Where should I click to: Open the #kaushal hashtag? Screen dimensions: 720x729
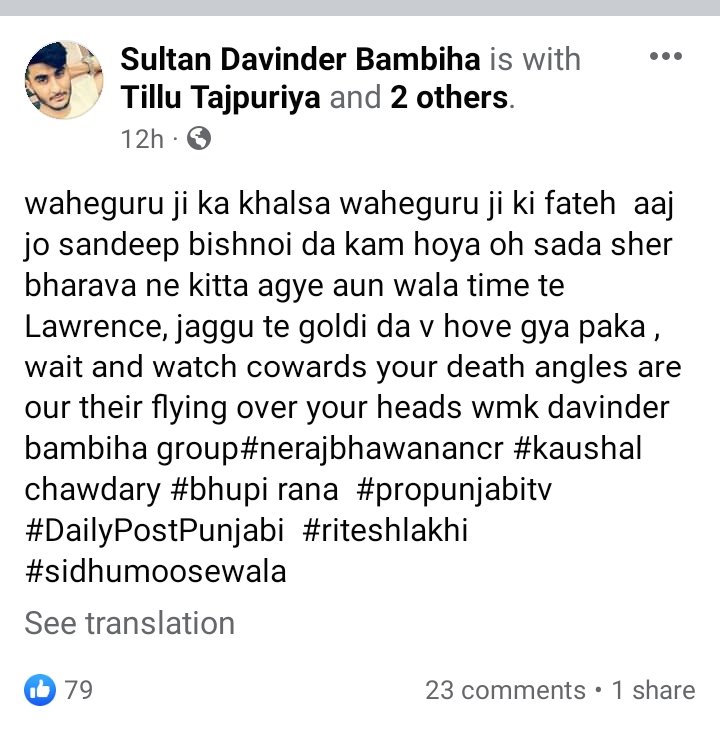click(578, 448)
